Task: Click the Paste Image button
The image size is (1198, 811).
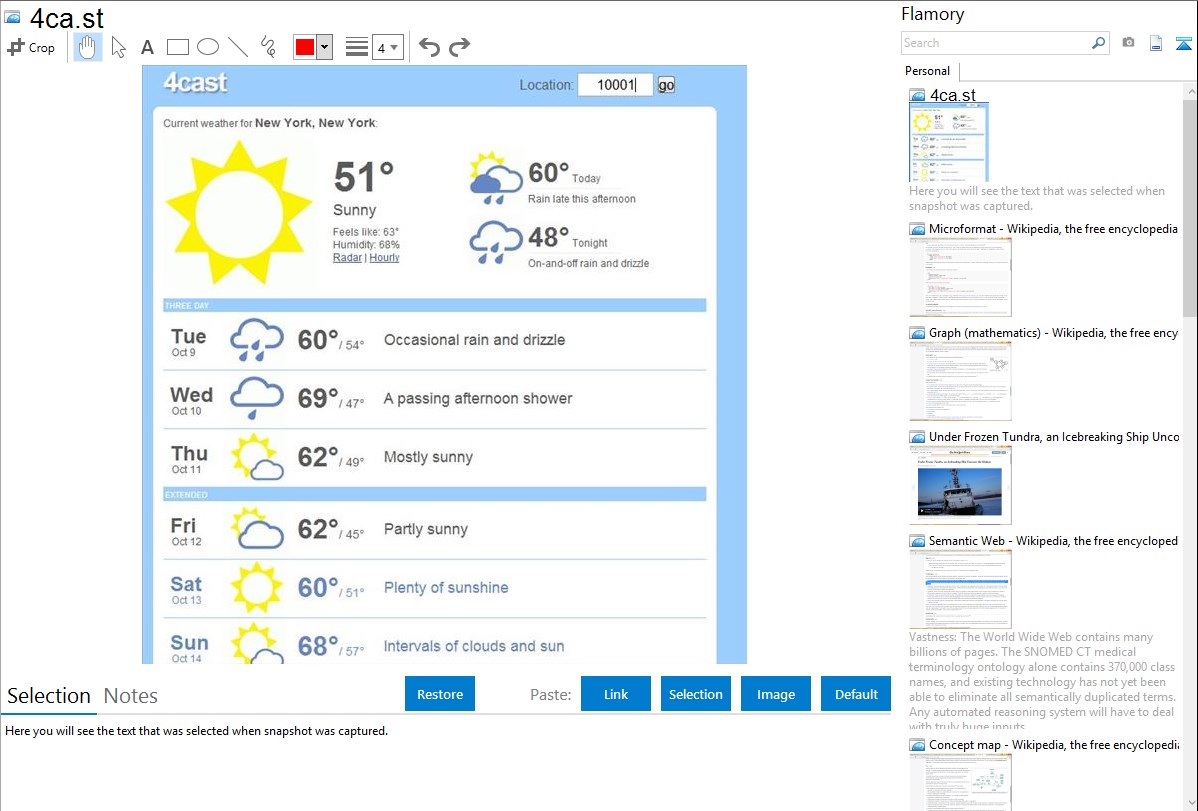Action: coord(775,694)
